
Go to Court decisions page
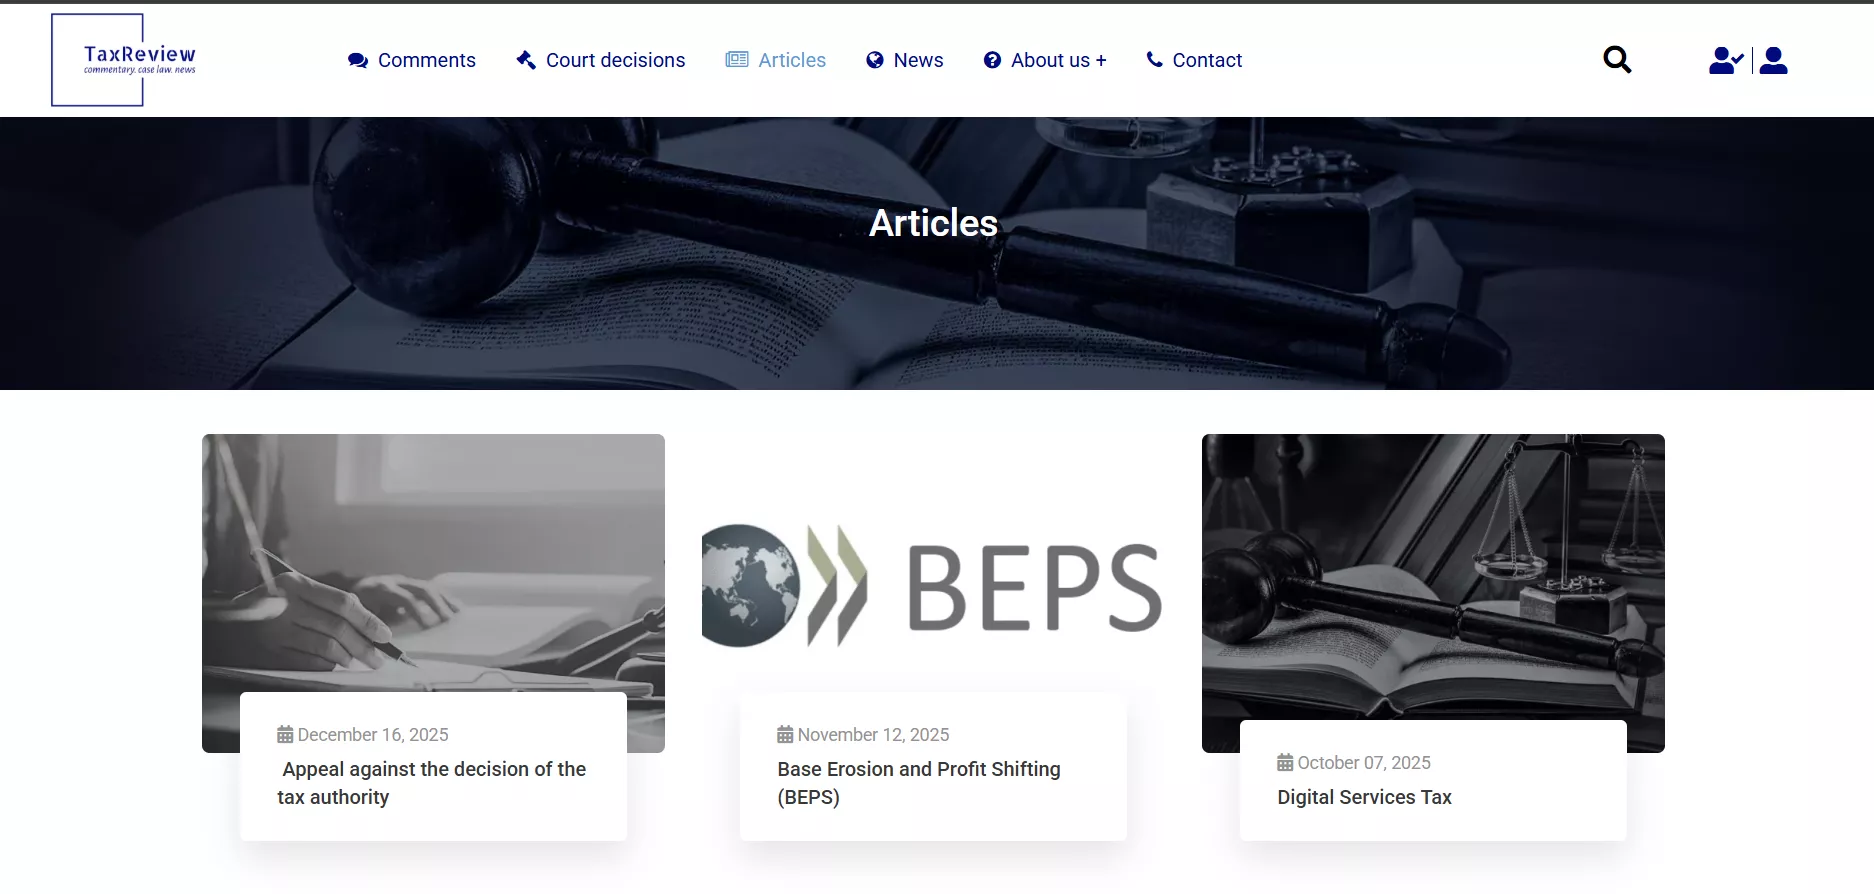[615, 60]
